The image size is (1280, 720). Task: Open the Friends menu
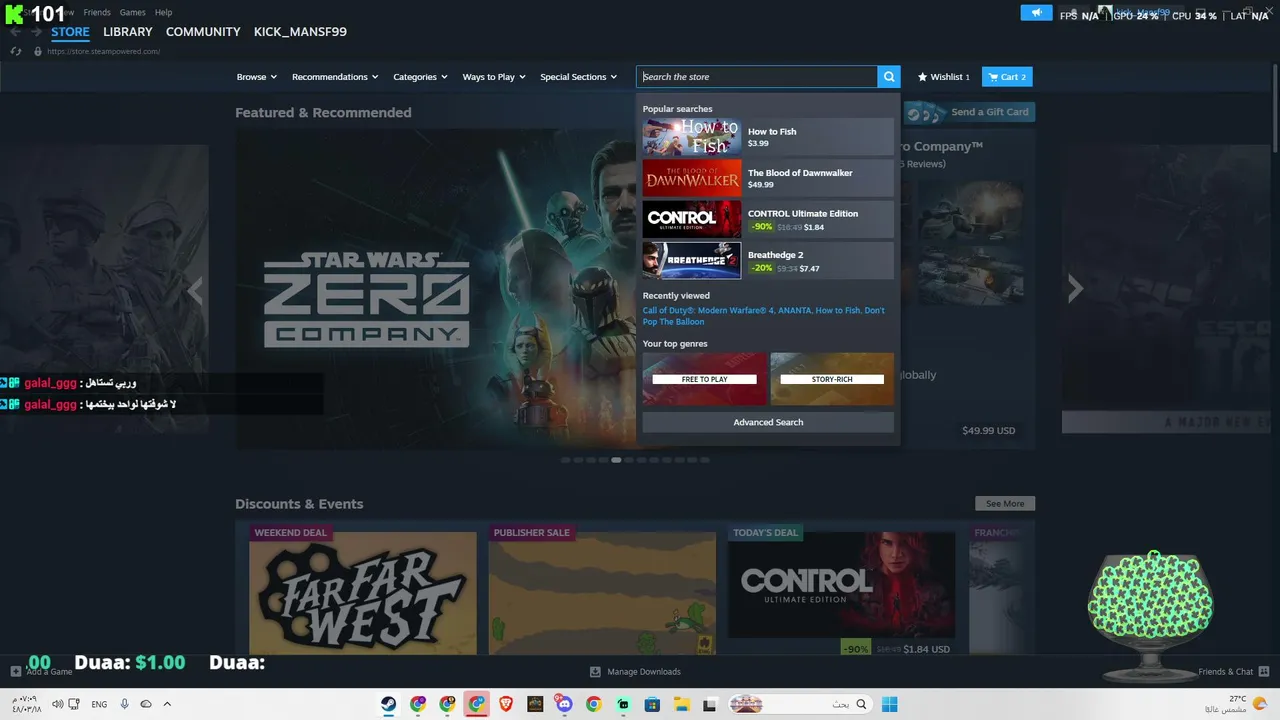[97, 12]
